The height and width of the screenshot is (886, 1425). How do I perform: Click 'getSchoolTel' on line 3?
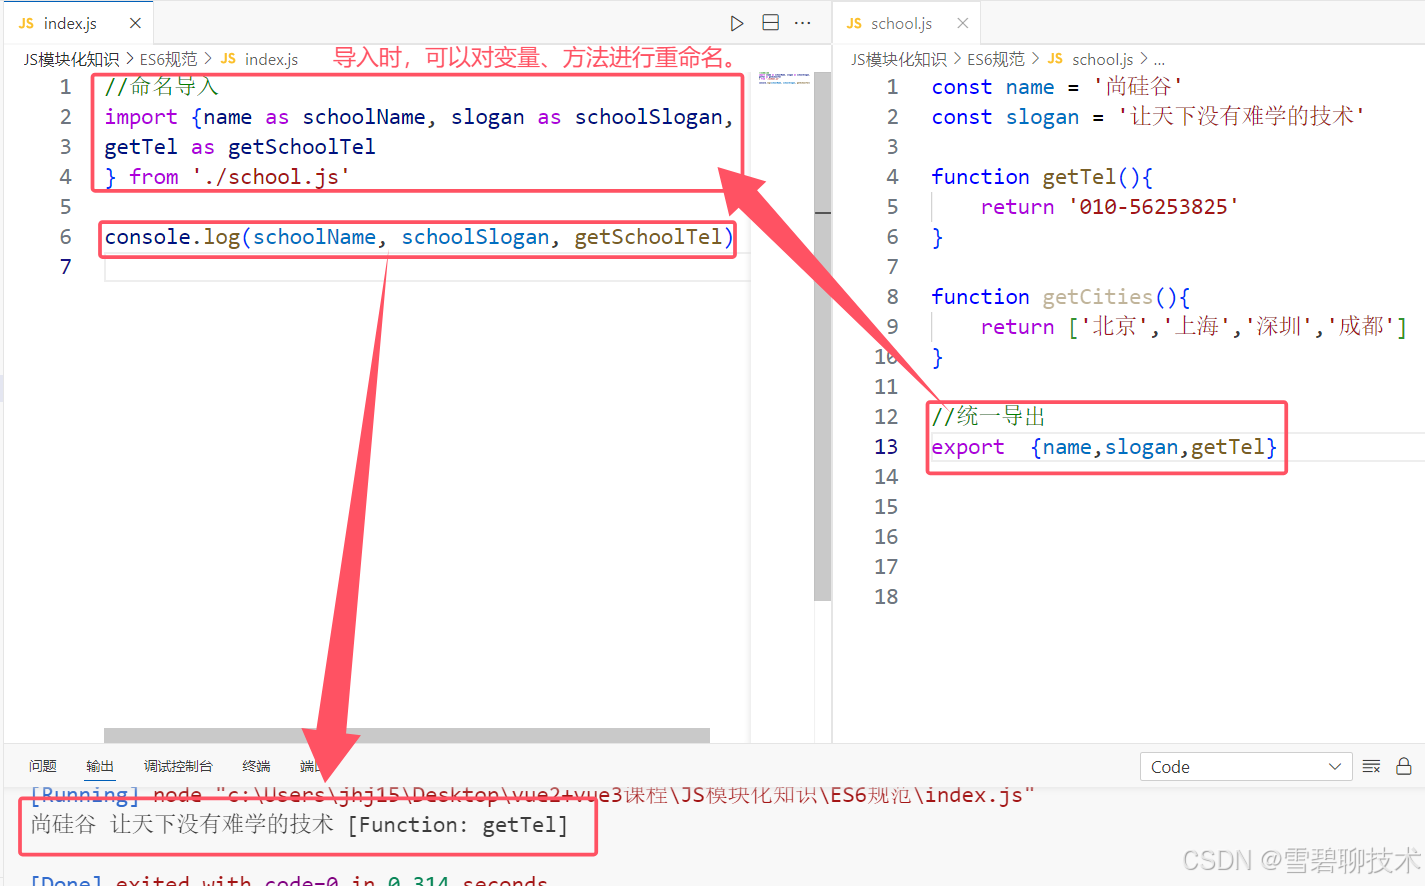[x=302, y=147]
